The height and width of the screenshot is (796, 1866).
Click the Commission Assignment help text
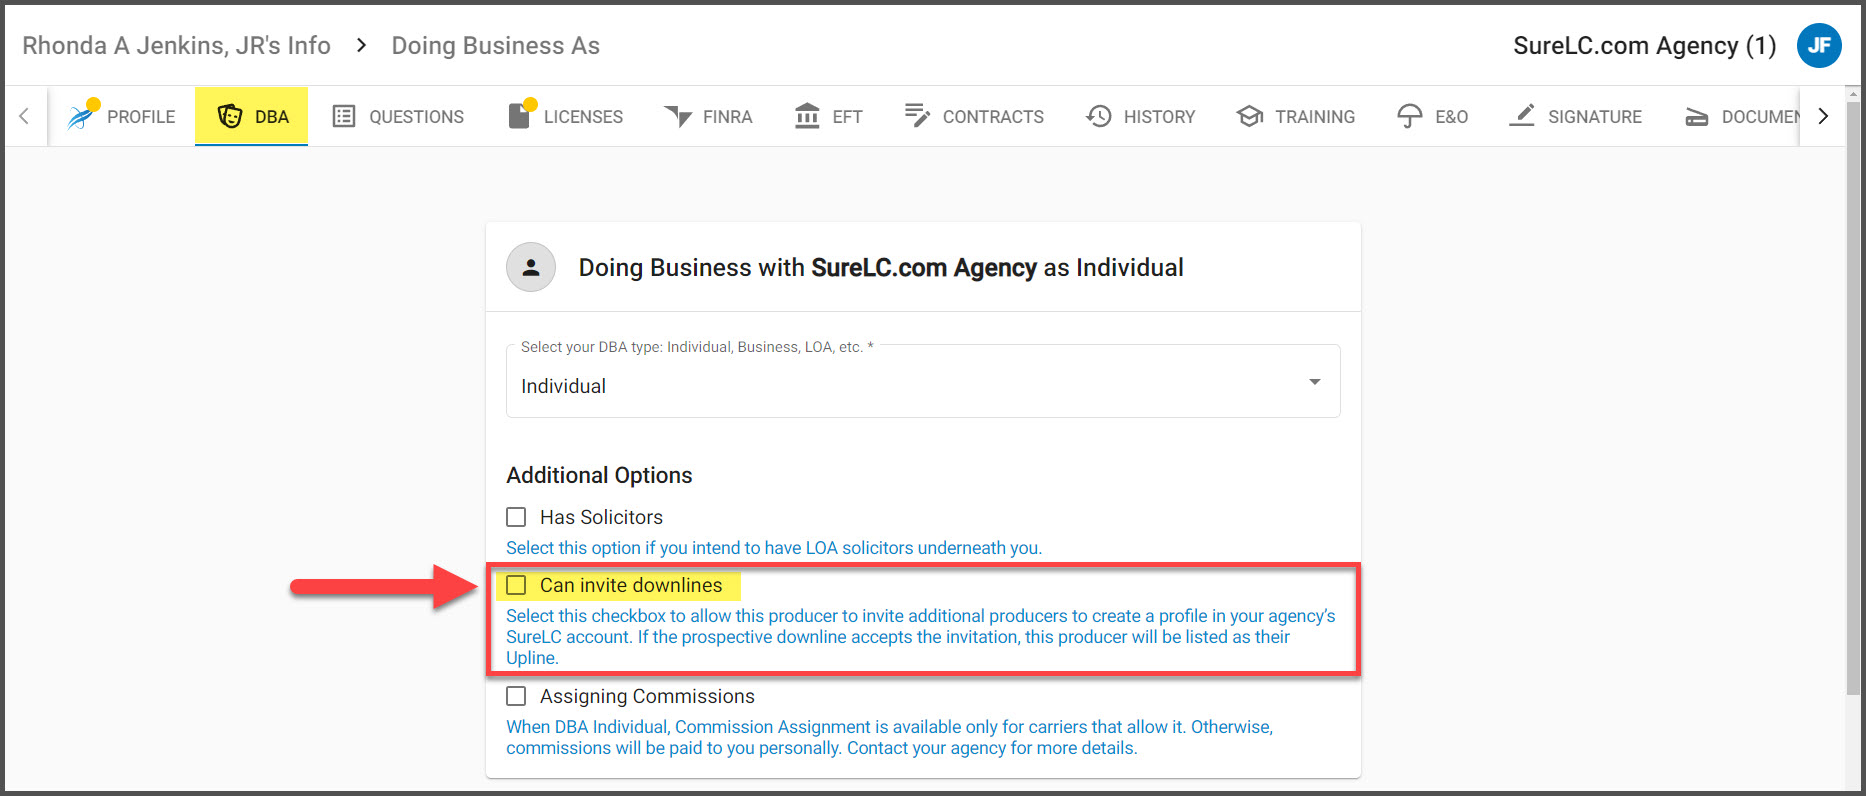tap(889, 737)
